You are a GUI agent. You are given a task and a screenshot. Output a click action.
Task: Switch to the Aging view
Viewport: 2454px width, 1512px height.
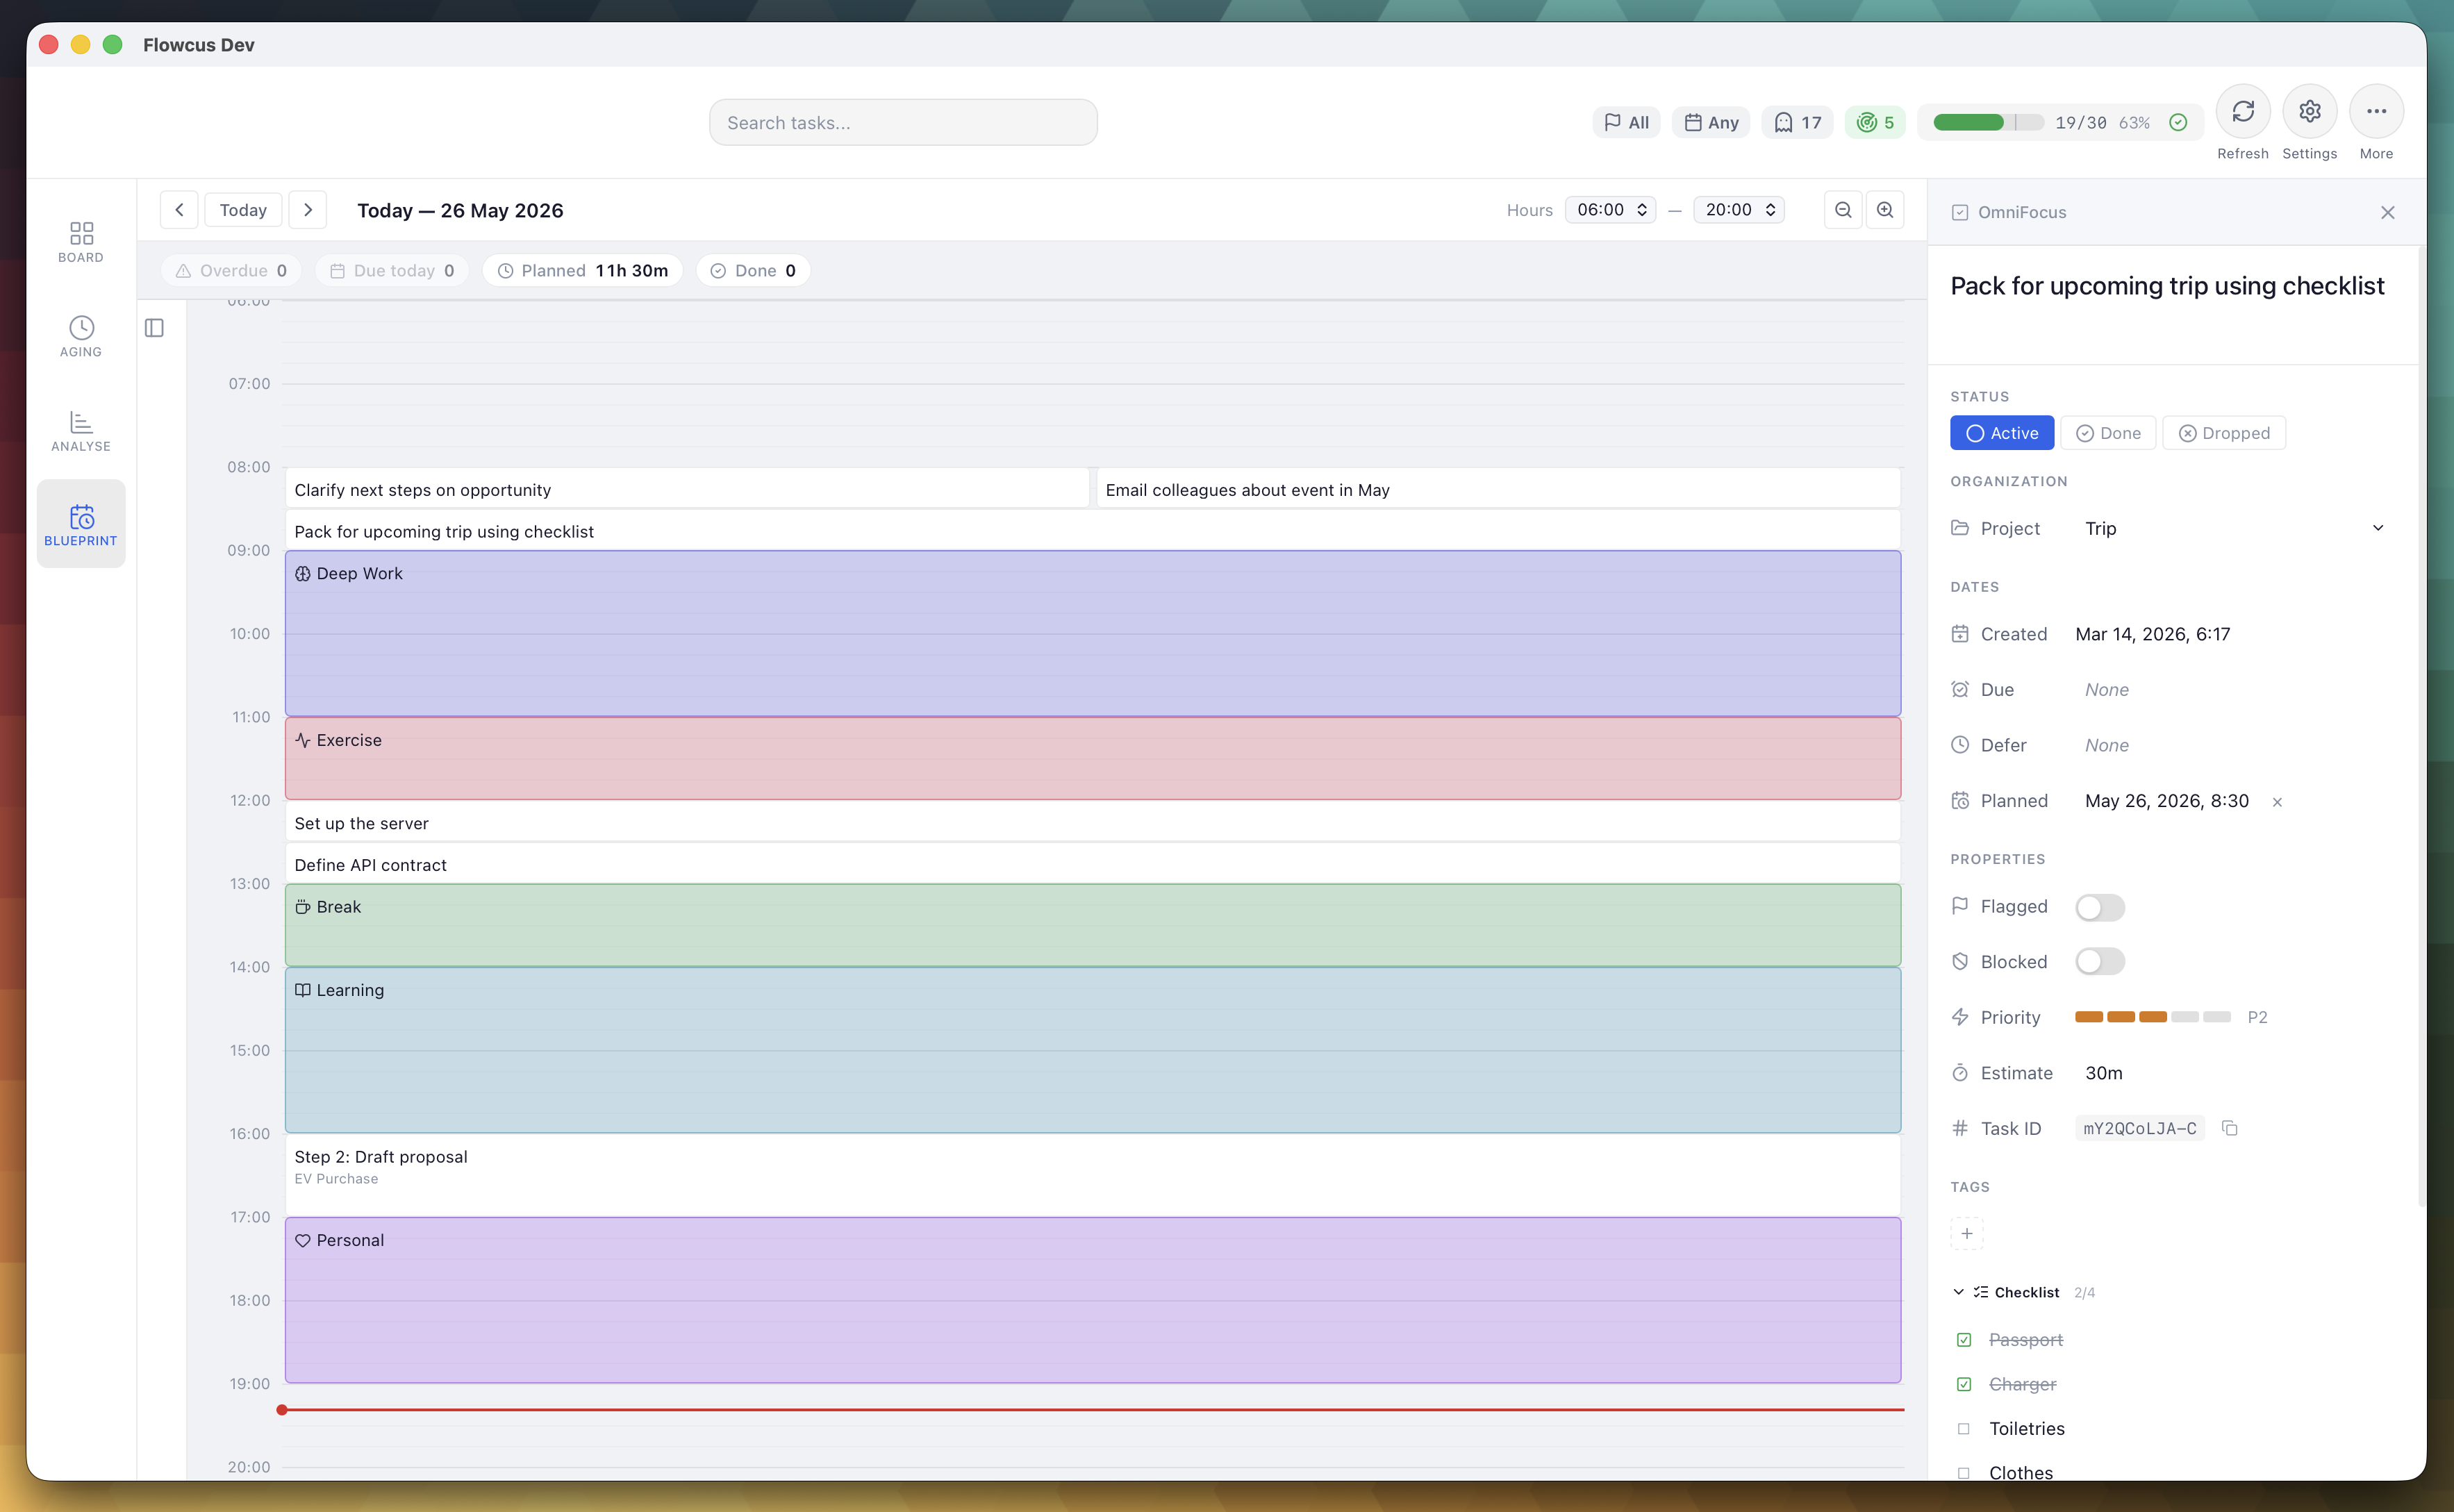click(81, 336)
